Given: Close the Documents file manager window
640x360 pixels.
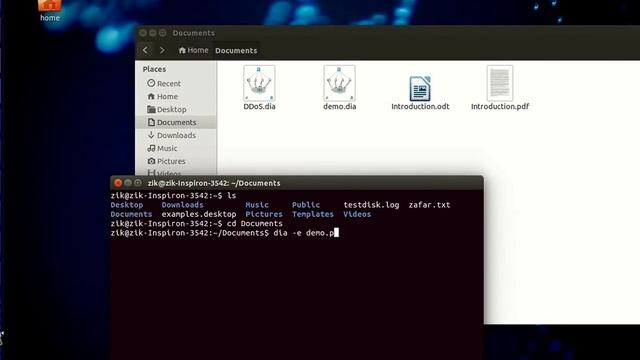Looking at the screenshot, I should 143,33.
